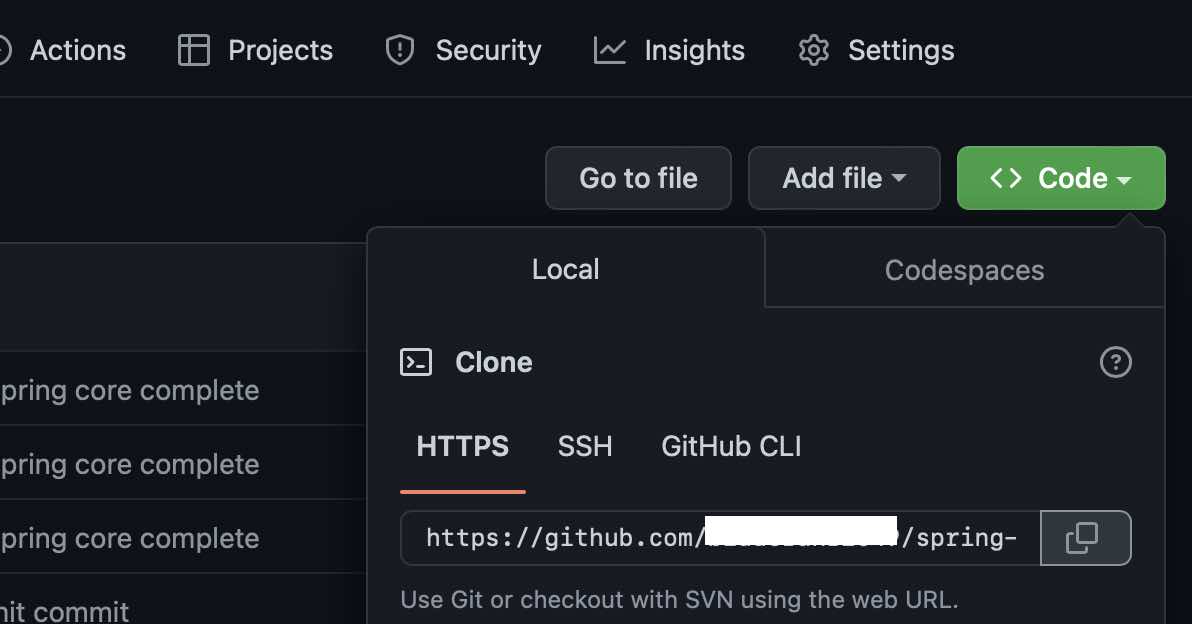The height and width of the screenshot is (624, 1192).
Task: Click inside the clone URL field
Action: point(700,538)
